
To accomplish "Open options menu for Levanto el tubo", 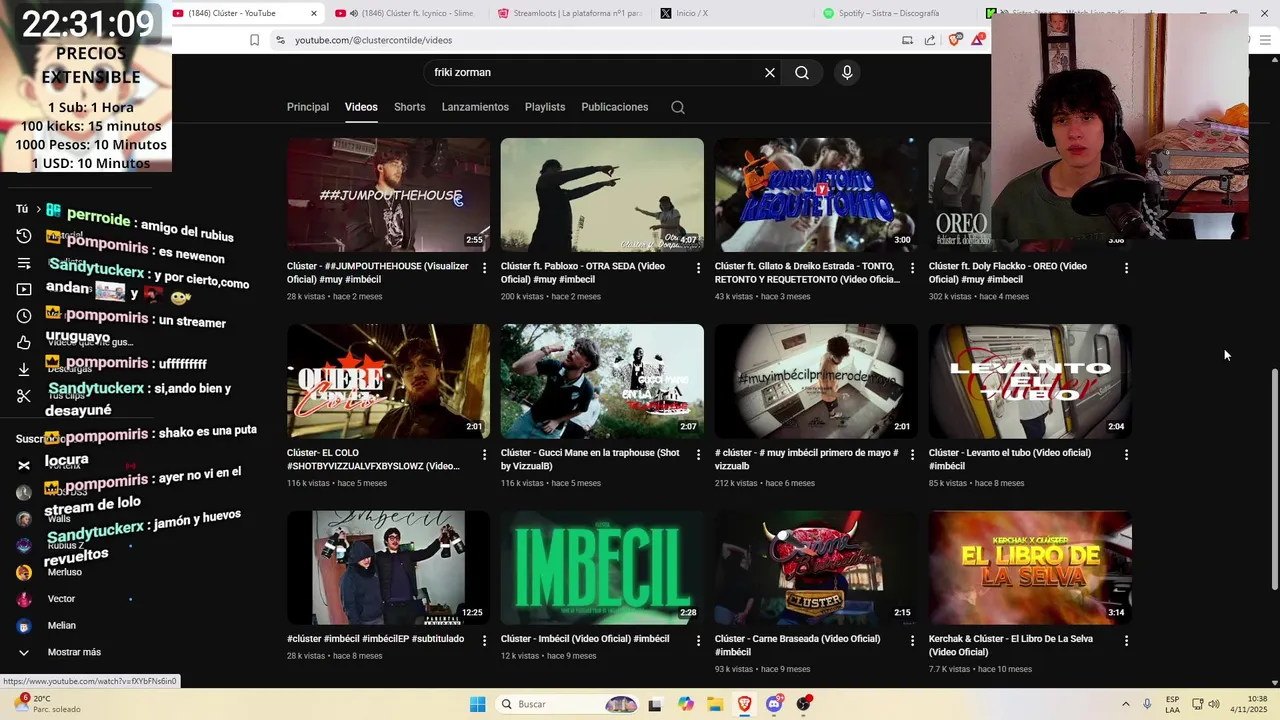I will [1126, 454].
